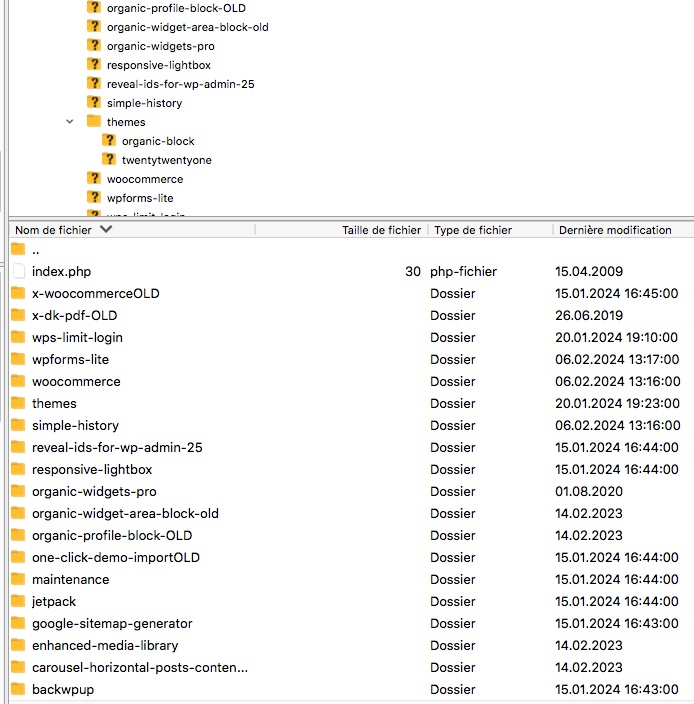Select organic-widget-area-block-old in the tree
Image resolution: width=694 pixels, height=704 pixels.
188,27
